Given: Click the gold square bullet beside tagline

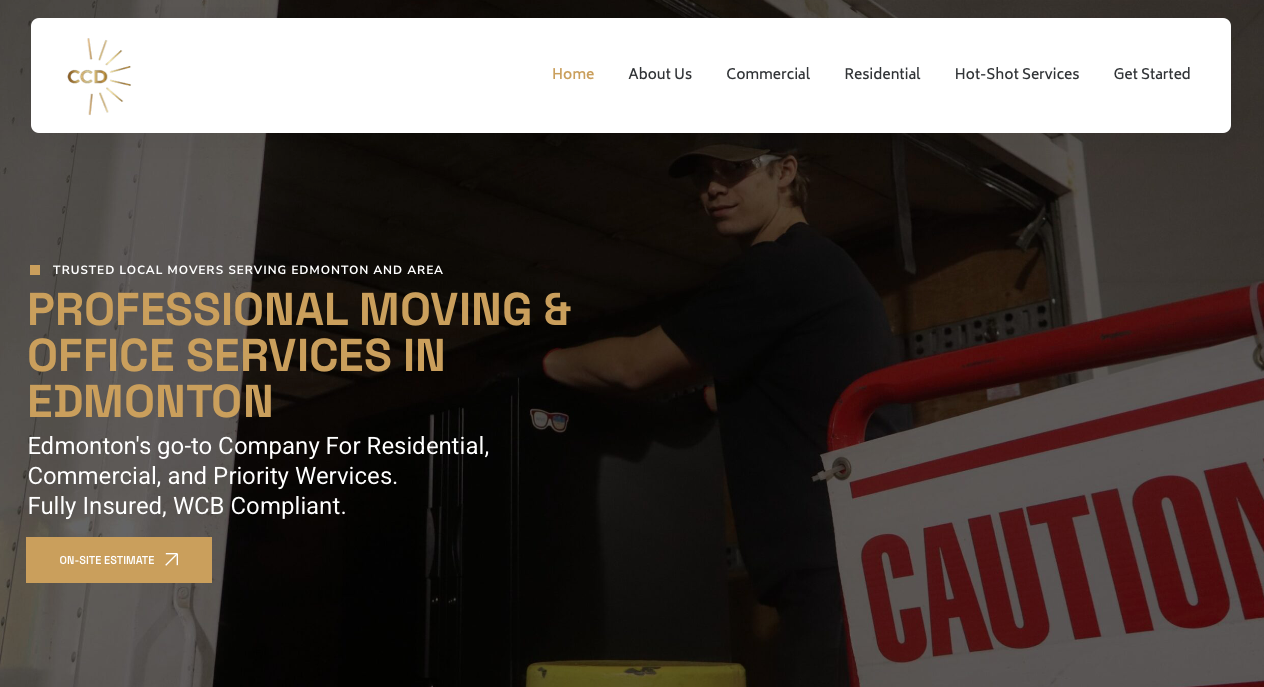Looking at the screenshot, I should point(35,270).
